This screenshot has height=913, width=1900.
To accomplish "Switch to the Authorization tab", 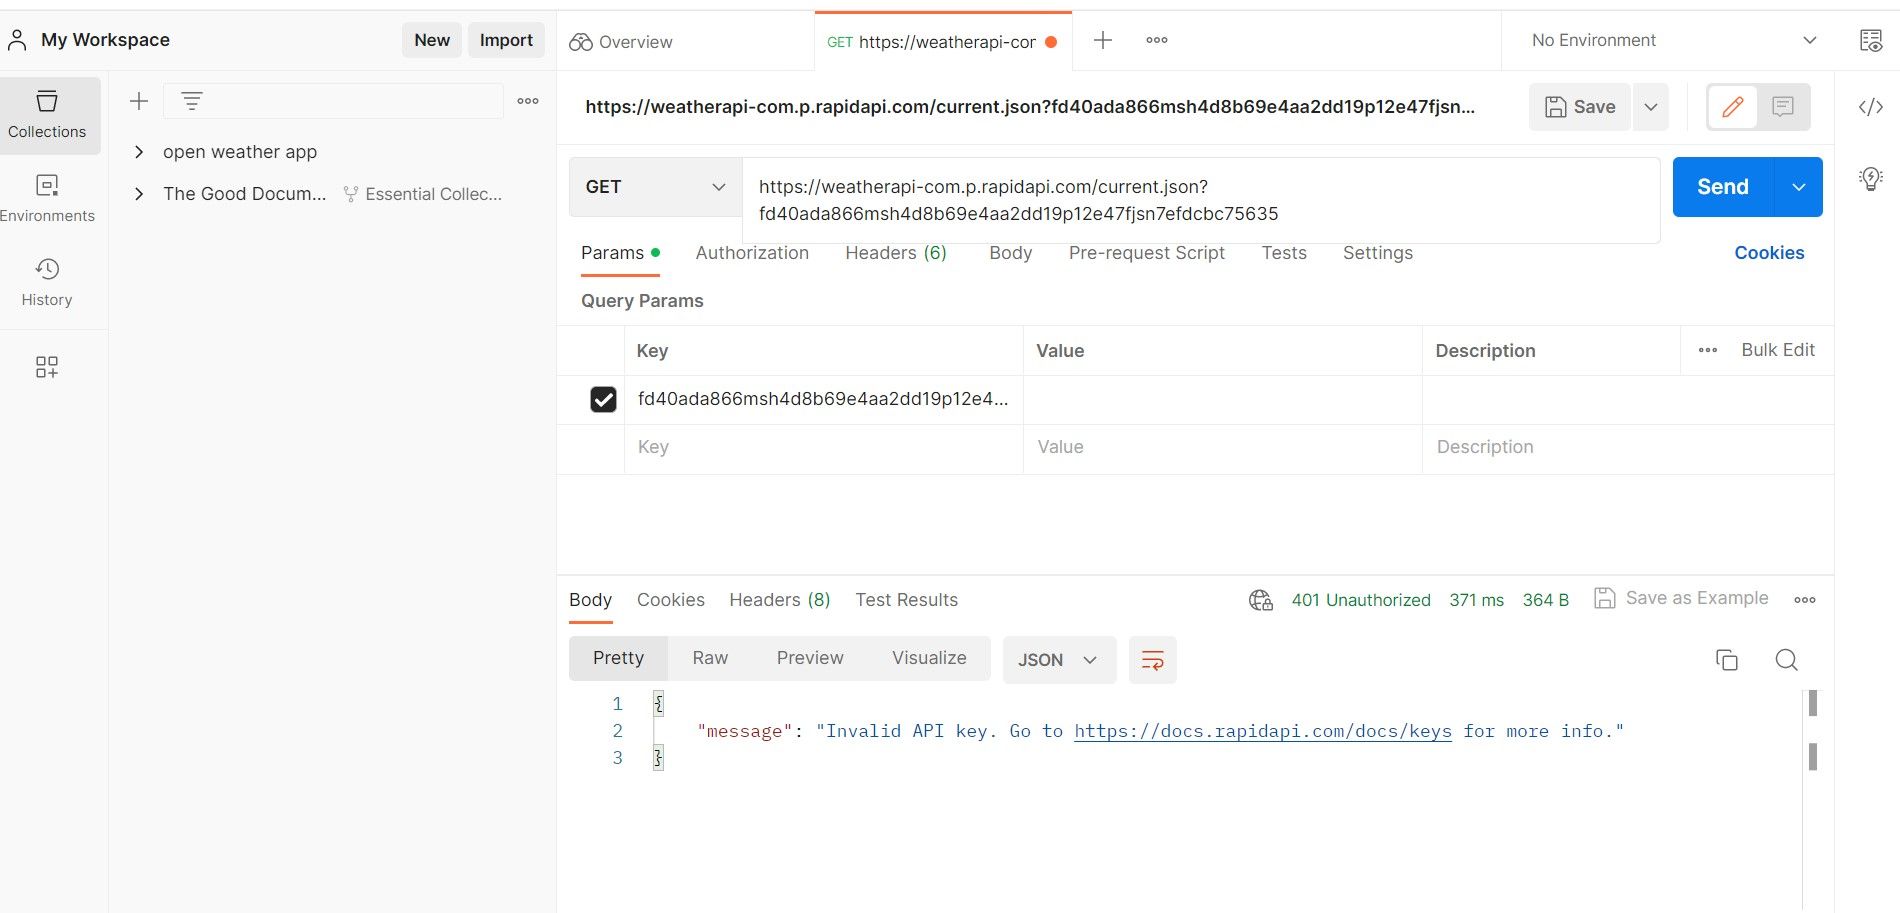I will click(752, 253).
